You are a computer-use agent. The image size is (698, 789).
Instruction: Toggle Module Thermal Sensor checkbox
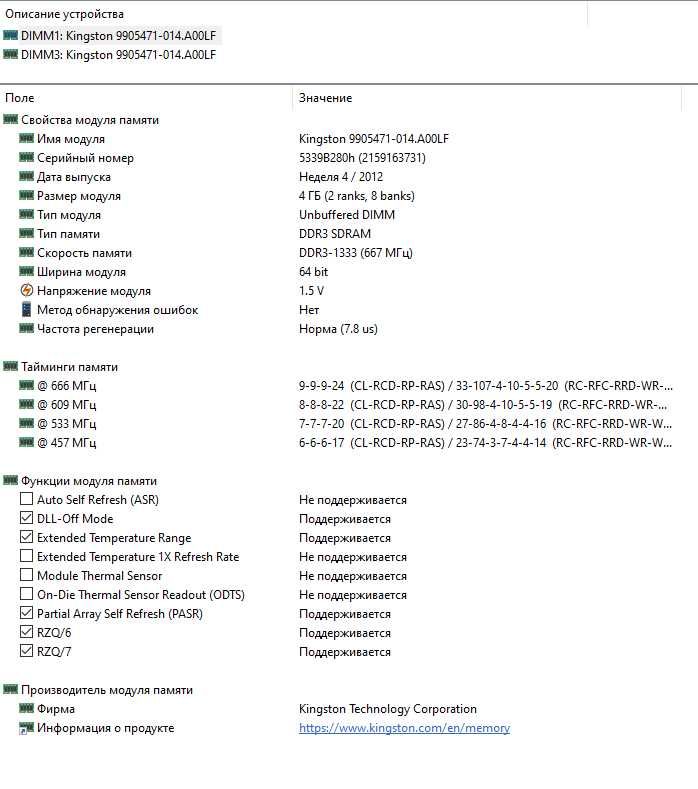(x=26, y=575)
